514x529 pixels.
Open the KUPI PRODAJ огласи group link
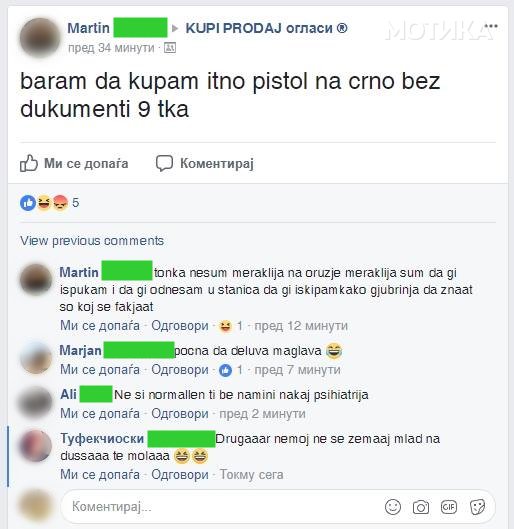tap(266, 28)
